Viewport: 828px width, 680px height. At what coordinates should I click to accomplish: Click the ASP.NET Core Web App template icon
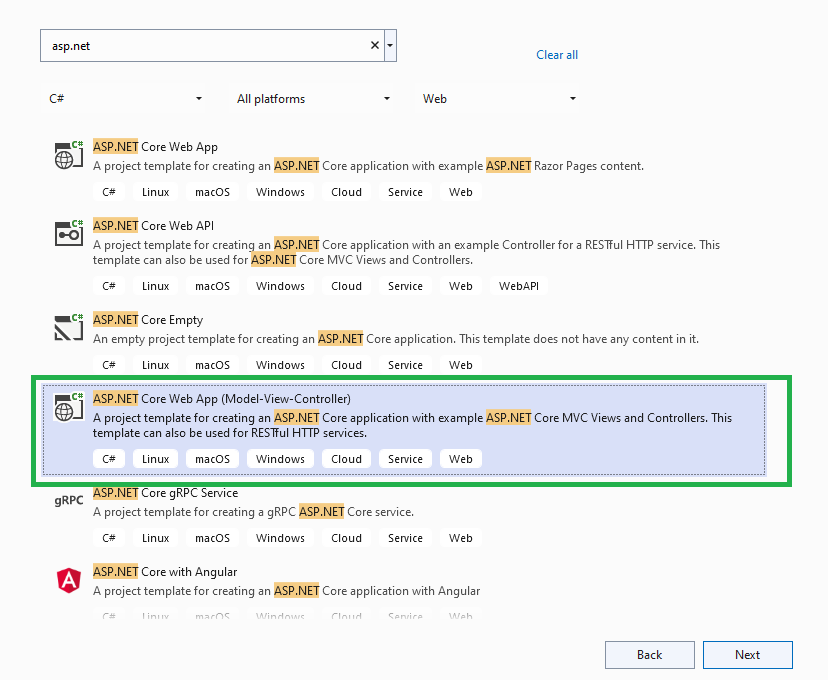(67, 152)
